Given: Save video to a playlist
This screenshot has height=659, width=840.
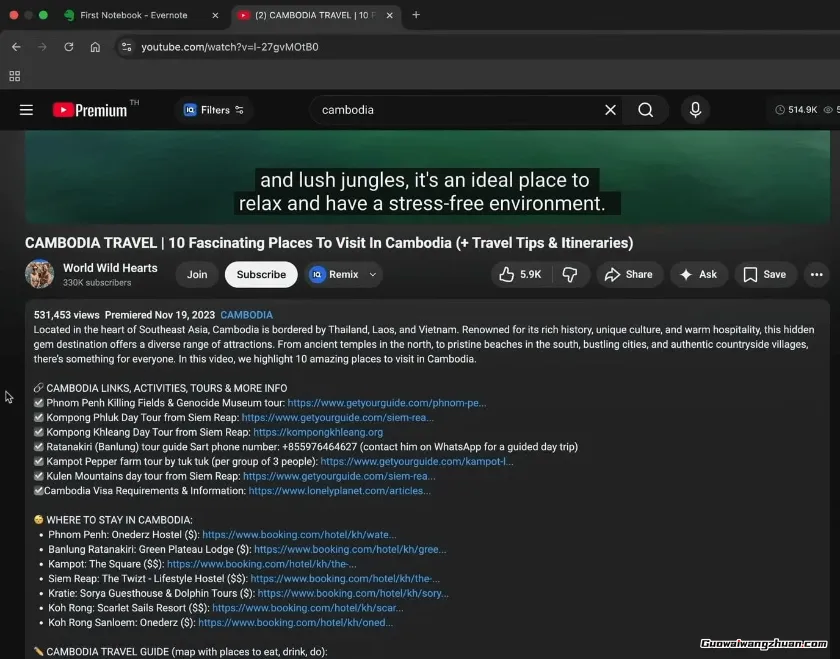Looking at the screenshot, I should 765,274.
